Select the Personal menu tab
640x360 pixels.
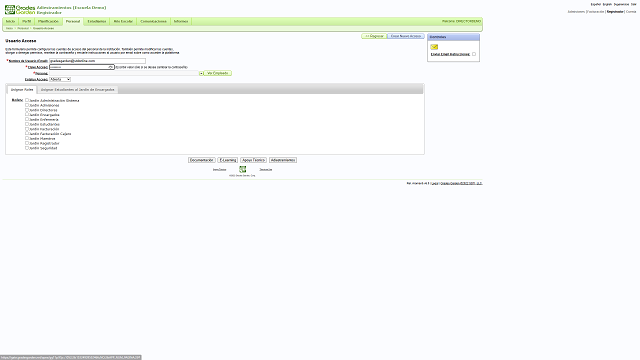(x=73, y=21)
